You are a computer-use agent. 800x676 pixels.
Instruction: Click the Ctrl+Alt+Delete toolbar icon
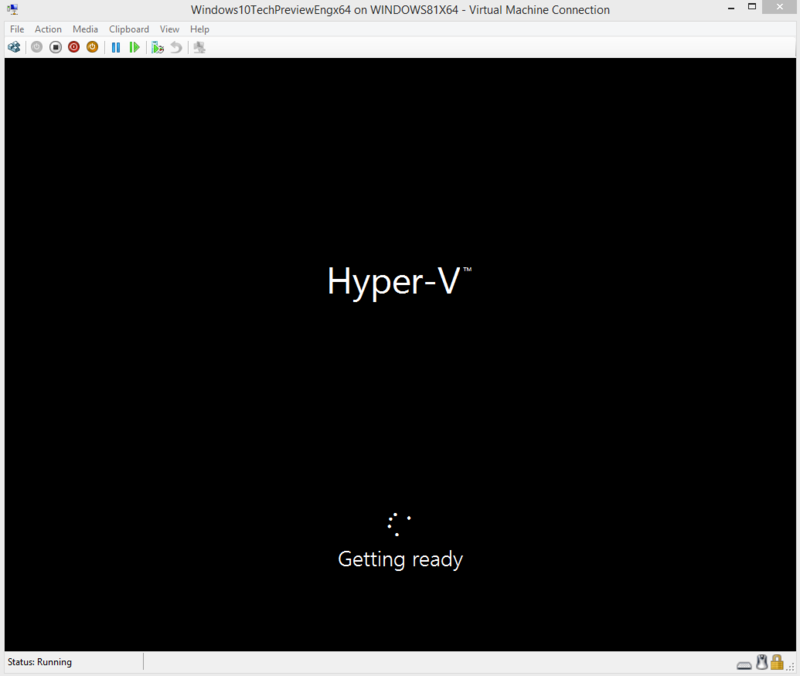[14, 47]
